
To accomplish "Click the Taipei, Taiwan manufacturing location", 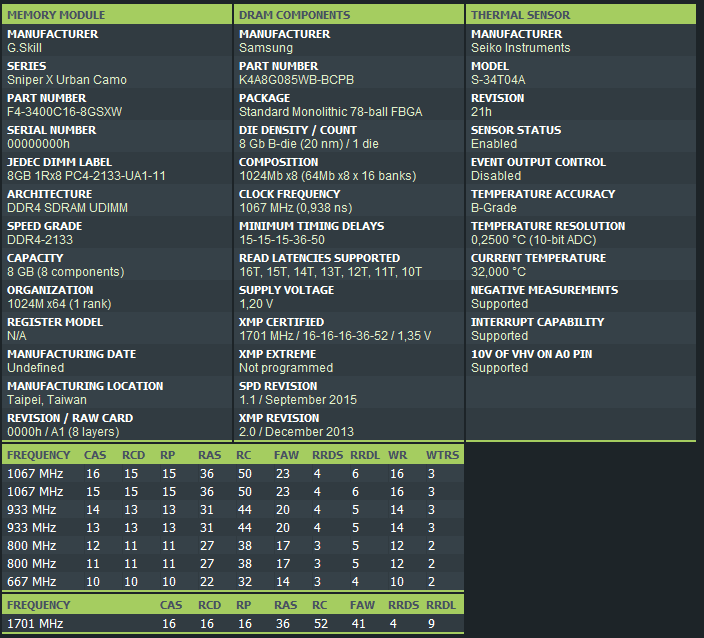I will [47, 400].
